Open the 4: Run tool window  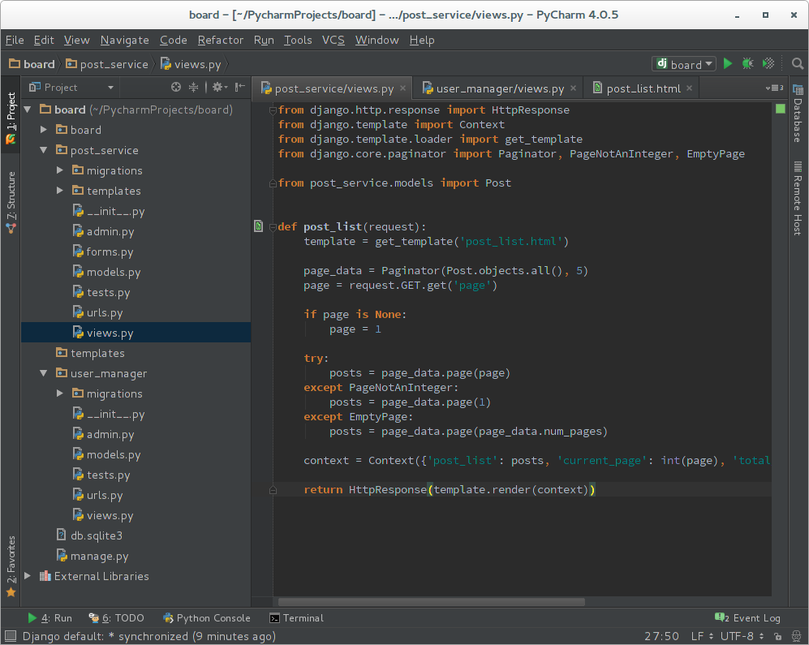[50, 618]
